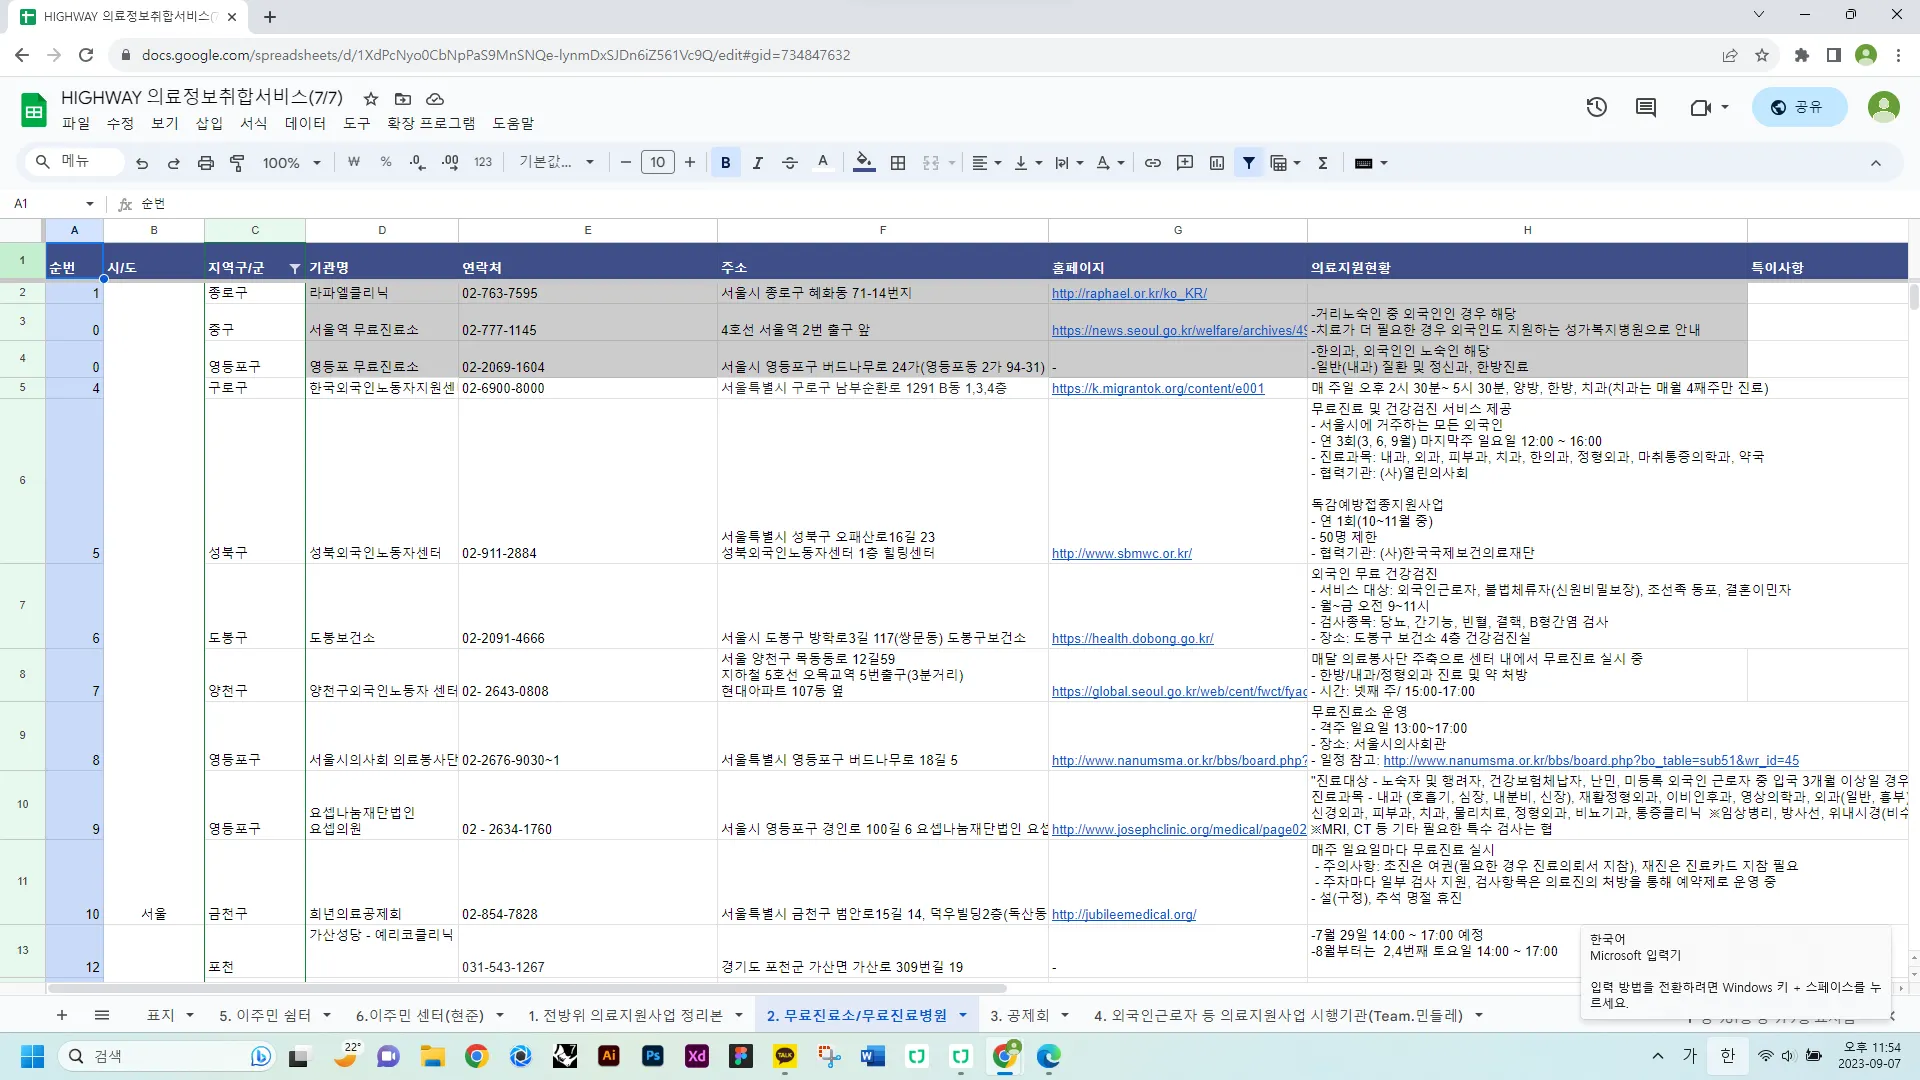Switch to the 3. 공제회 sheet tab
1920x1080 pixels.
(x=1019, y=1015)
